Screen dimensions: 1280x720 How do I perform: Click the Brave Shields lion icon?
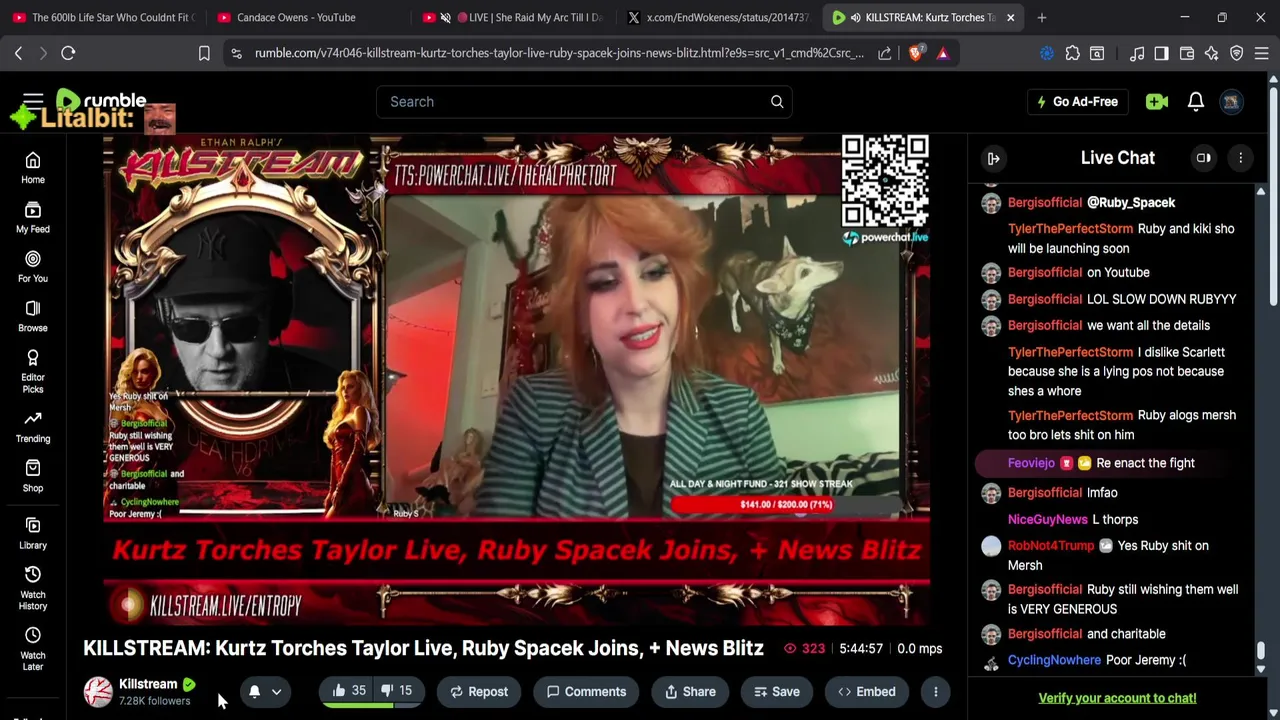[x=915, y=53]
